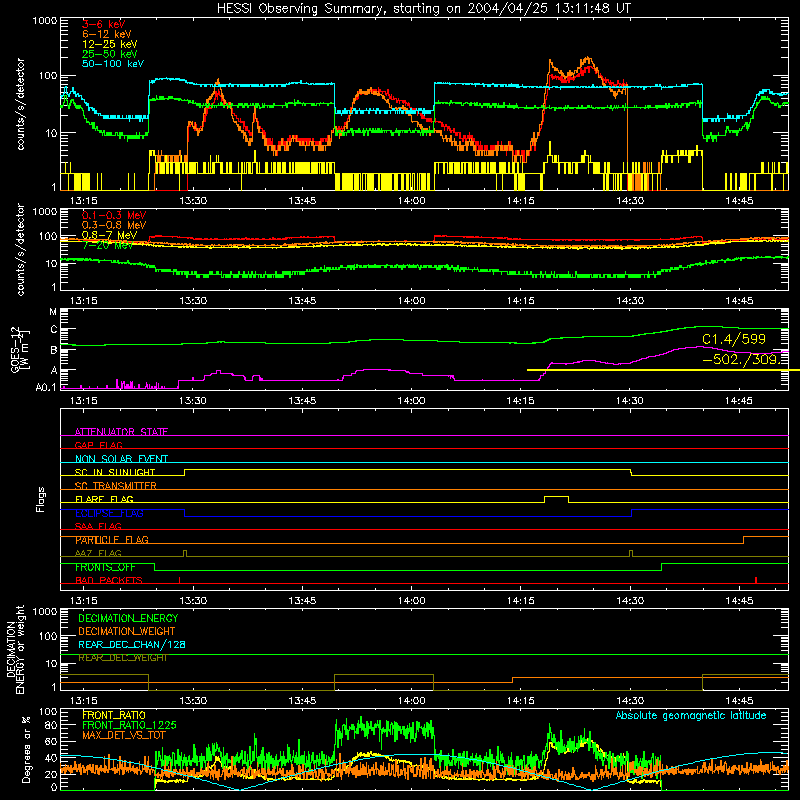Image resolution: width=800 pixels, height=800 pixels.
Task: Click 14:30 tick label under Flags panel
Action: pos(630,601)
